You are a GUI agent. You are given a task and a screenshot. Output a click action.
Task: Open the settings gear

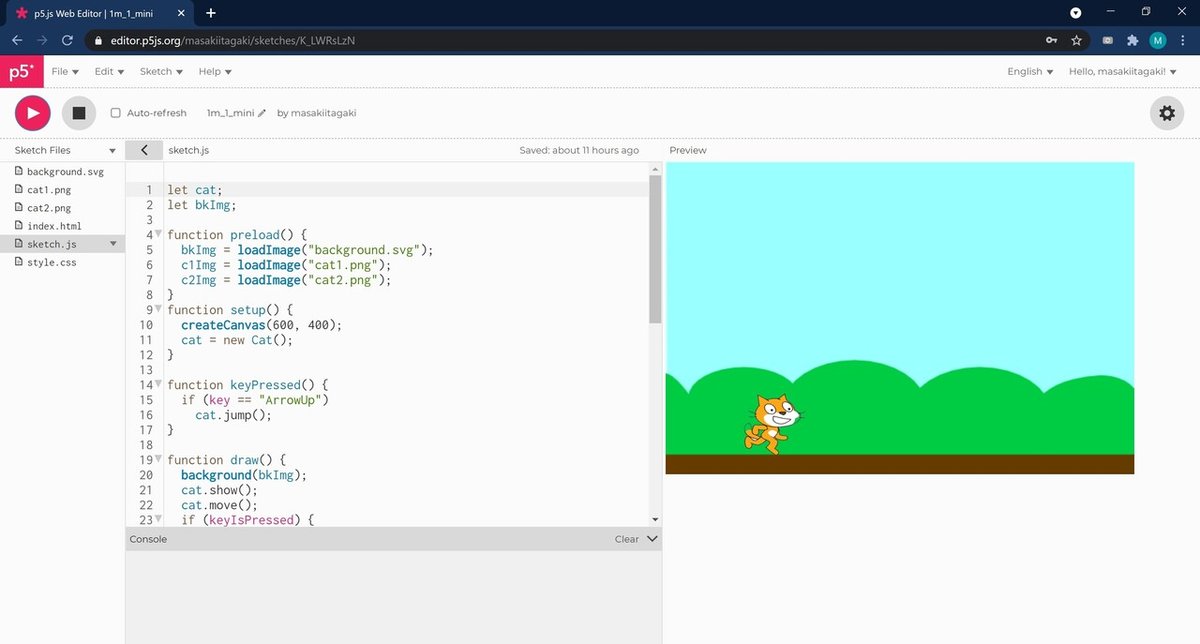click(x=1166, y=113)
